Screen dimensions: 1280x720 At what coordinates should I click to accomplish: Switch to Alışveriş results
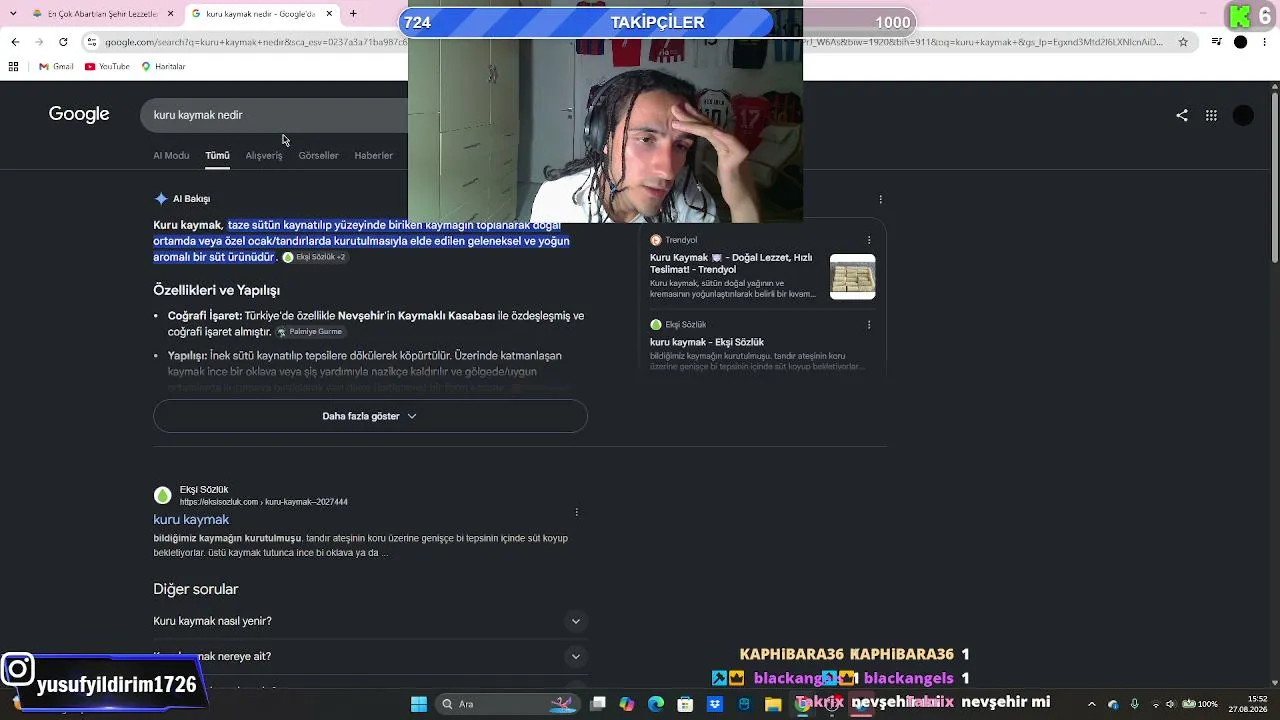tap(264, 155)
